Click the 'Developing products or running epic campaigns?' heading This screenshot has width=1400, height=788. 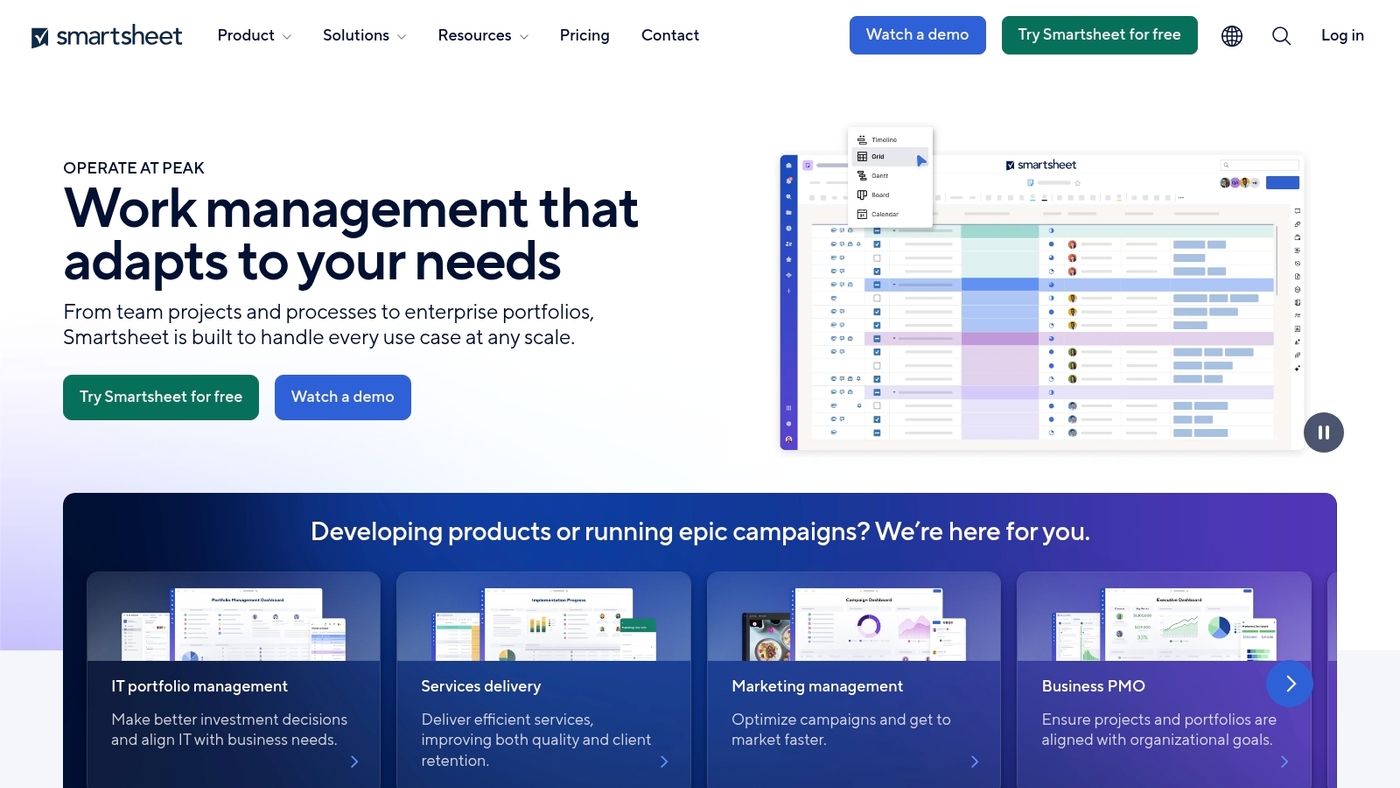tap(700, 531)
